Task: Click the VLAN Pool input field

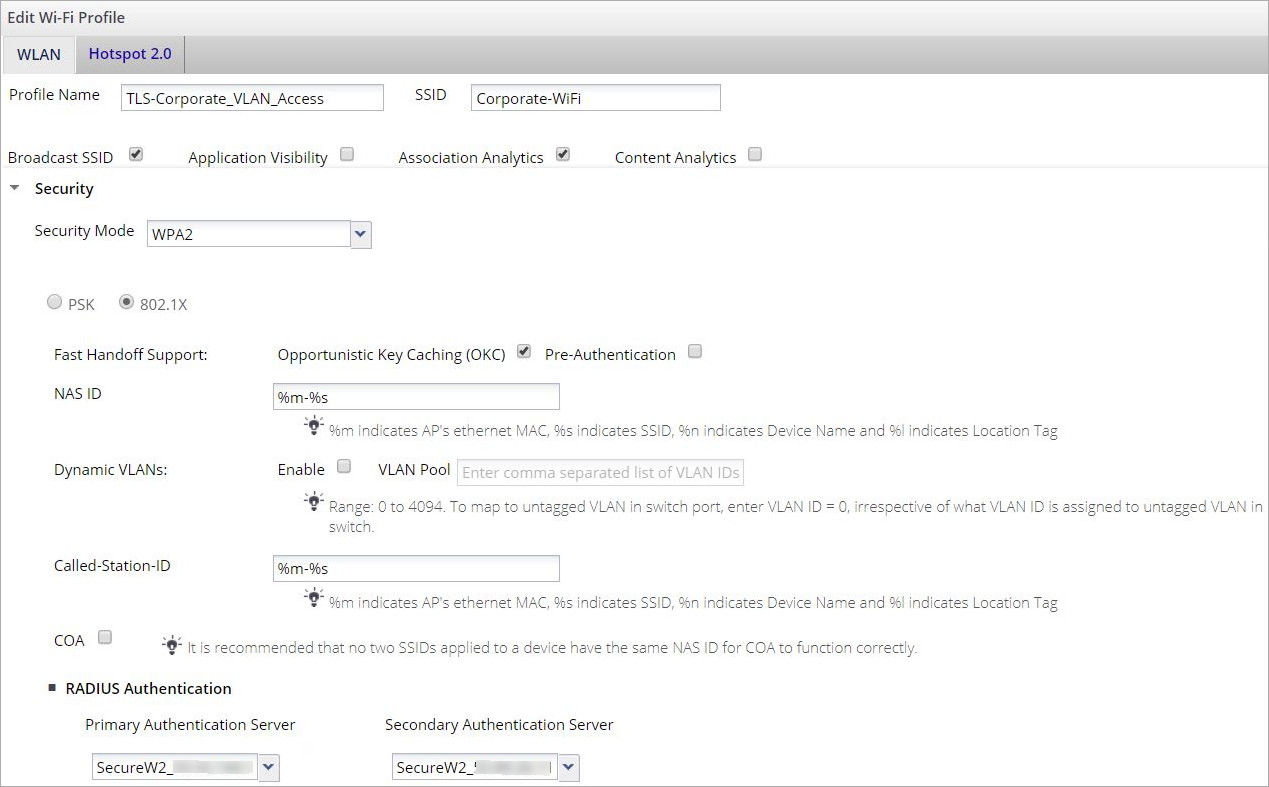Action: point(600,472)
